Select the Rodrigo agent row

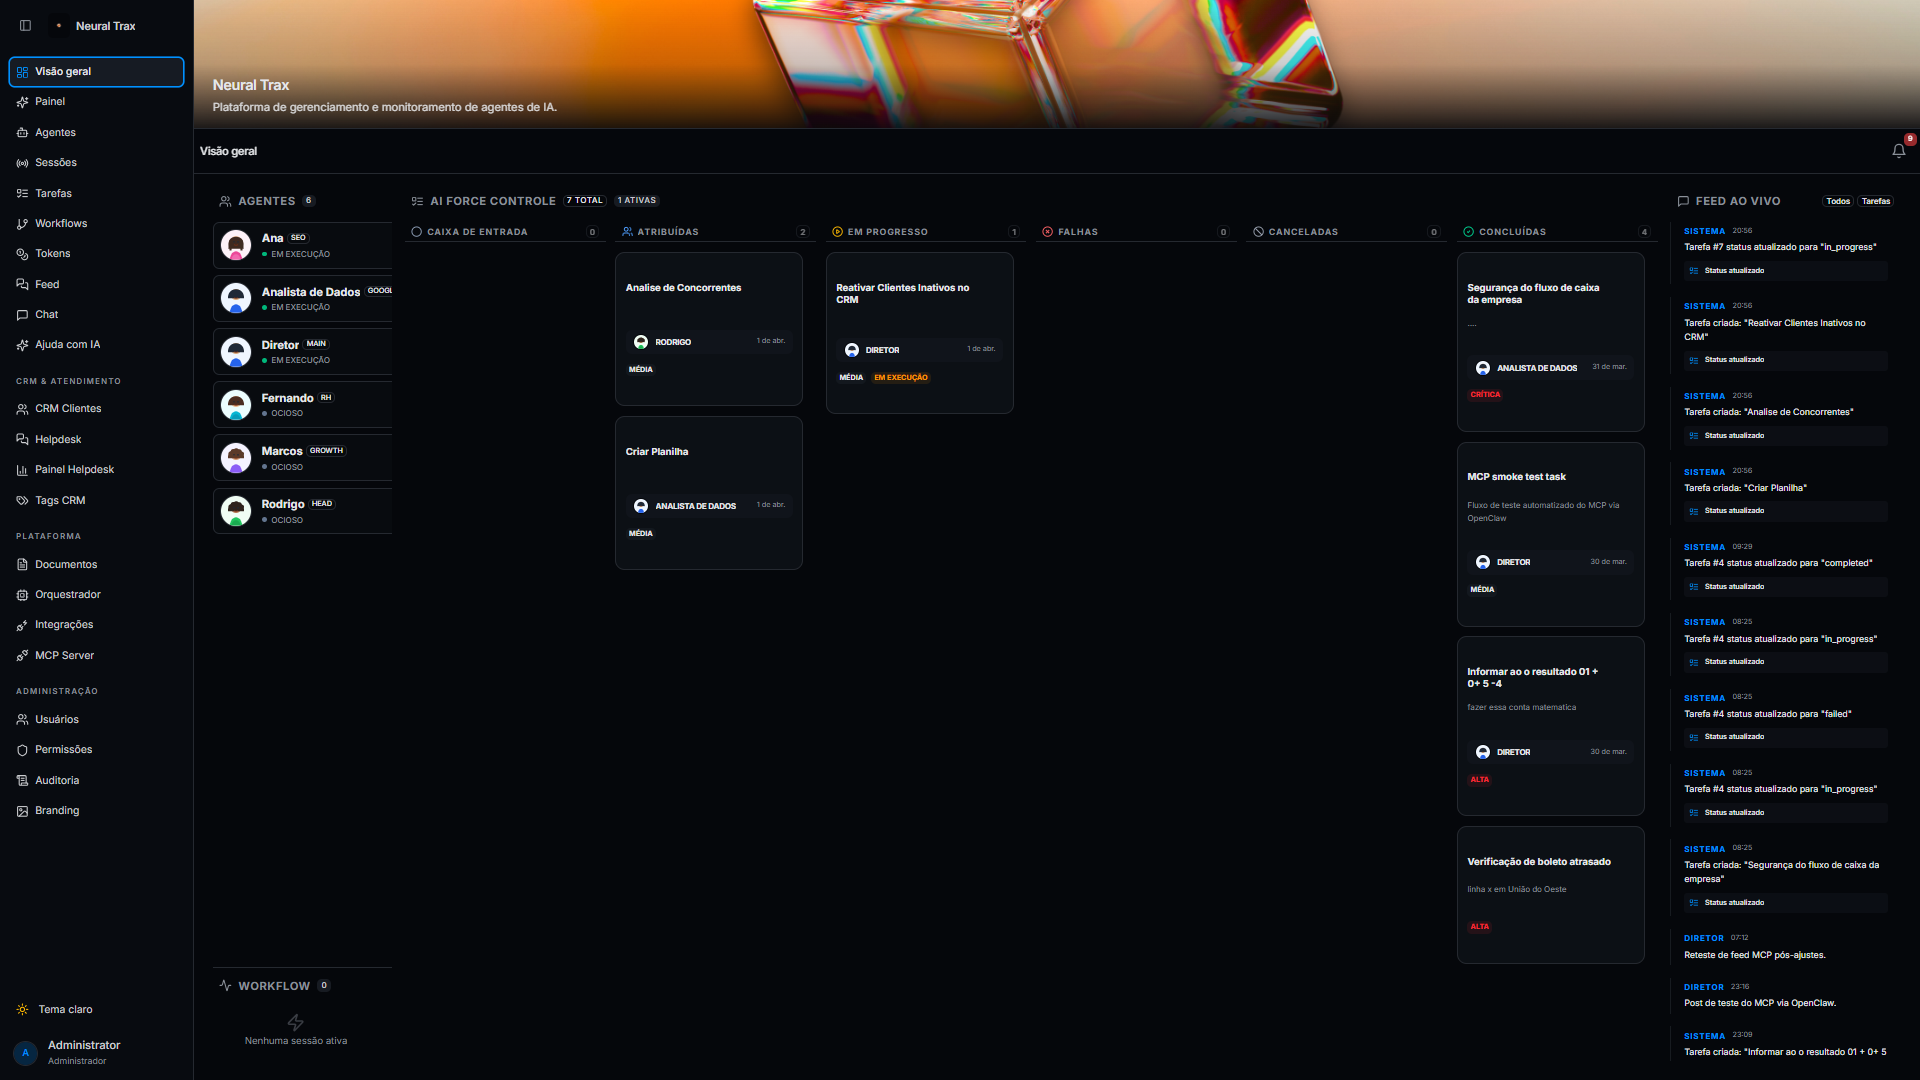(x=302, y=511)
